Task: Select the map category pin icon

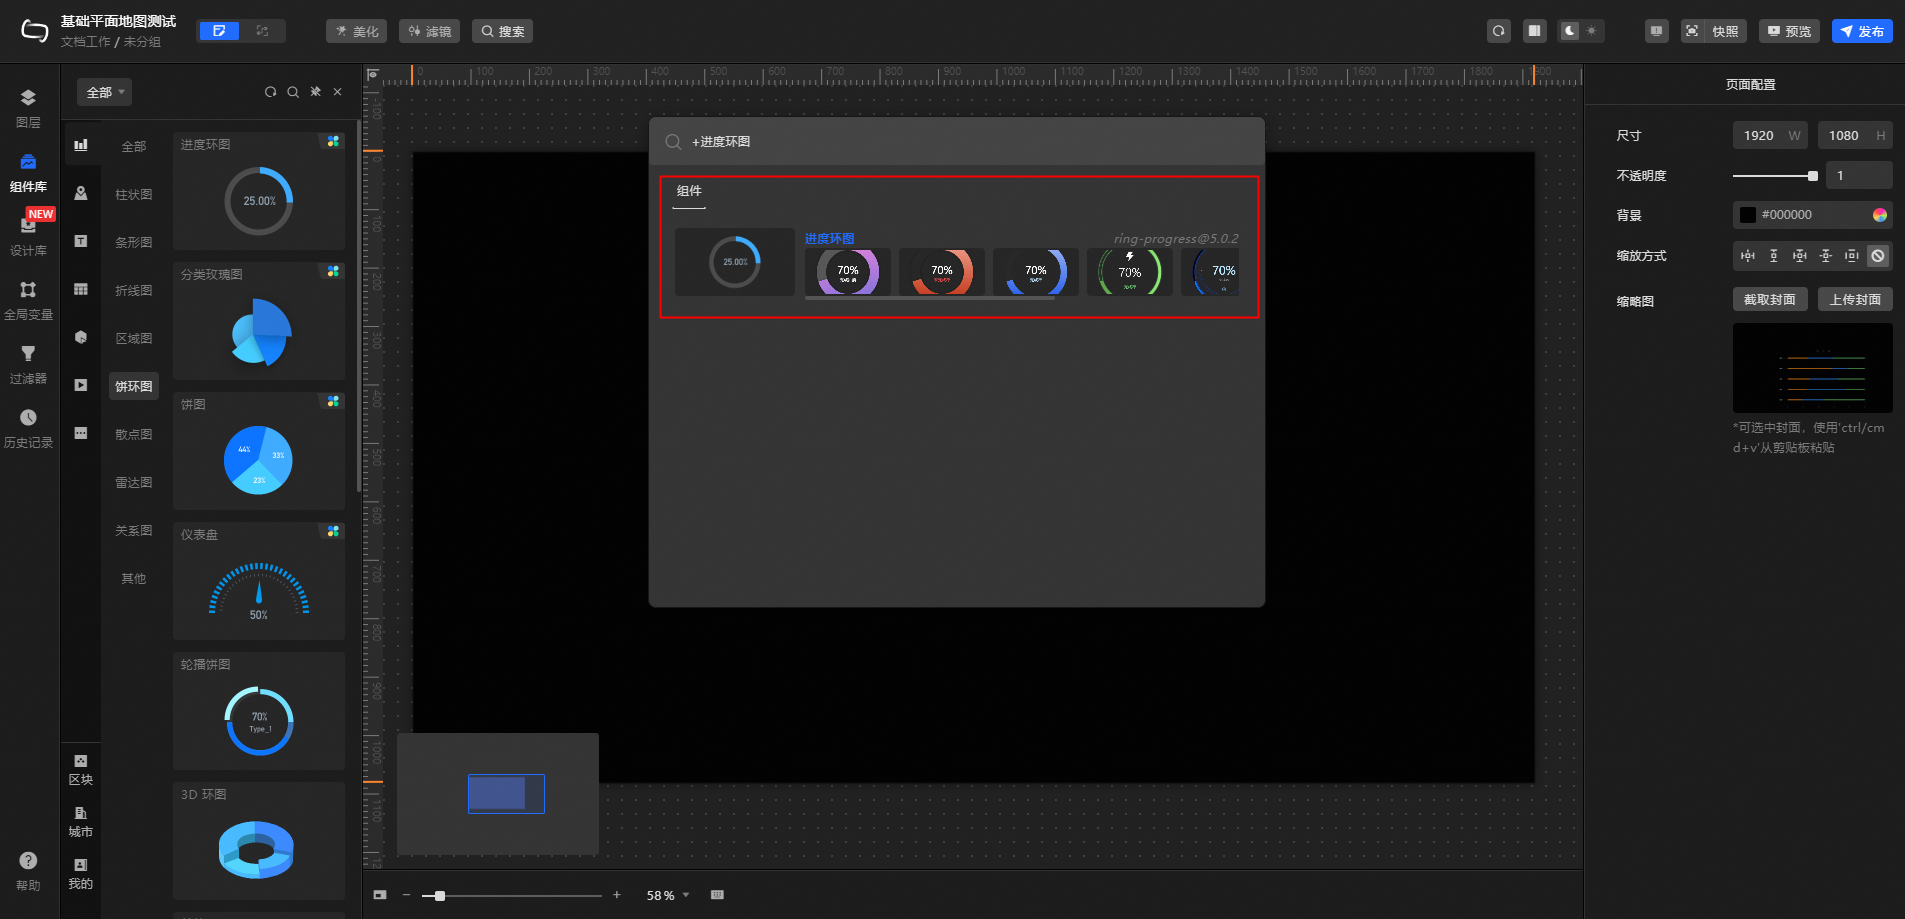Action: click(x=81, y=193)
